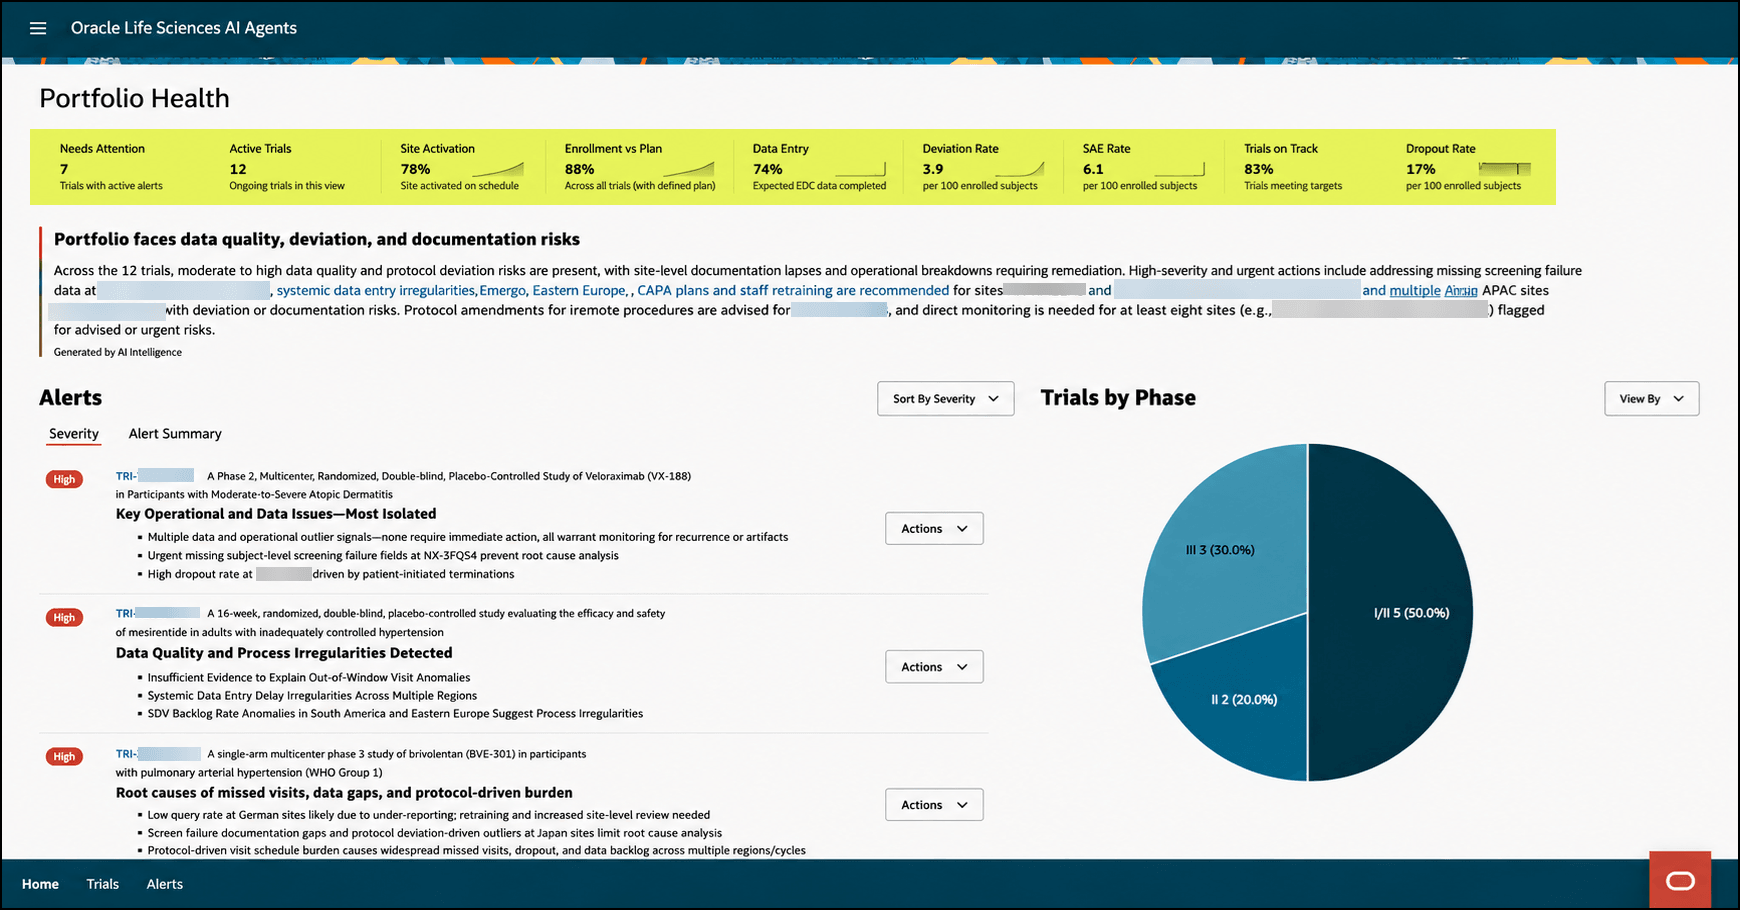The image size is (1740, 910).
Task: Go to Home in the bottom navigation
Action: (40, 884)
